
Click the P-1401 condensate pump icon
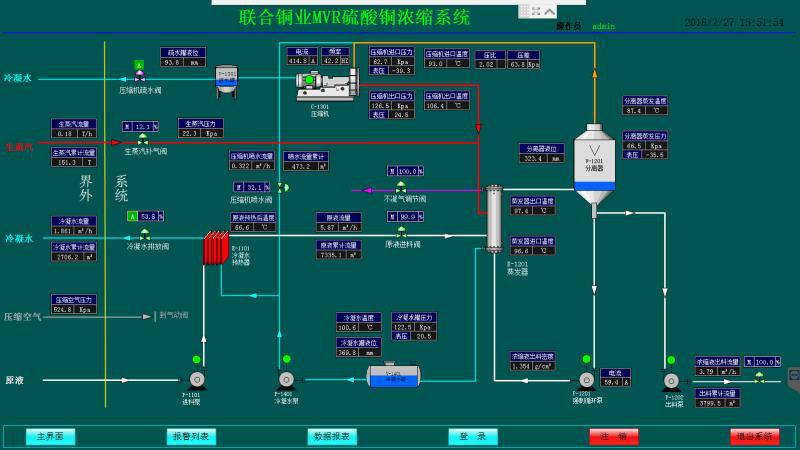[x=286, y=379]
